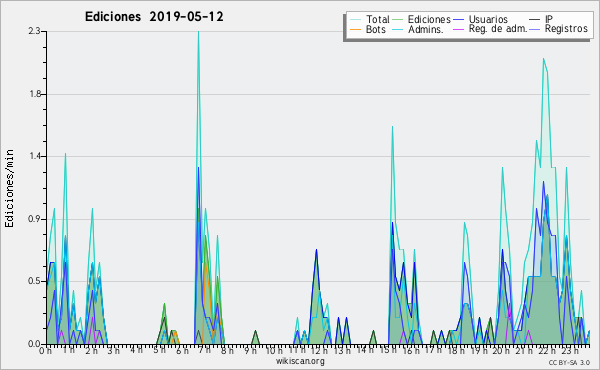
Task: Click the '15 h' x-axis label
Action: (388, 350)
